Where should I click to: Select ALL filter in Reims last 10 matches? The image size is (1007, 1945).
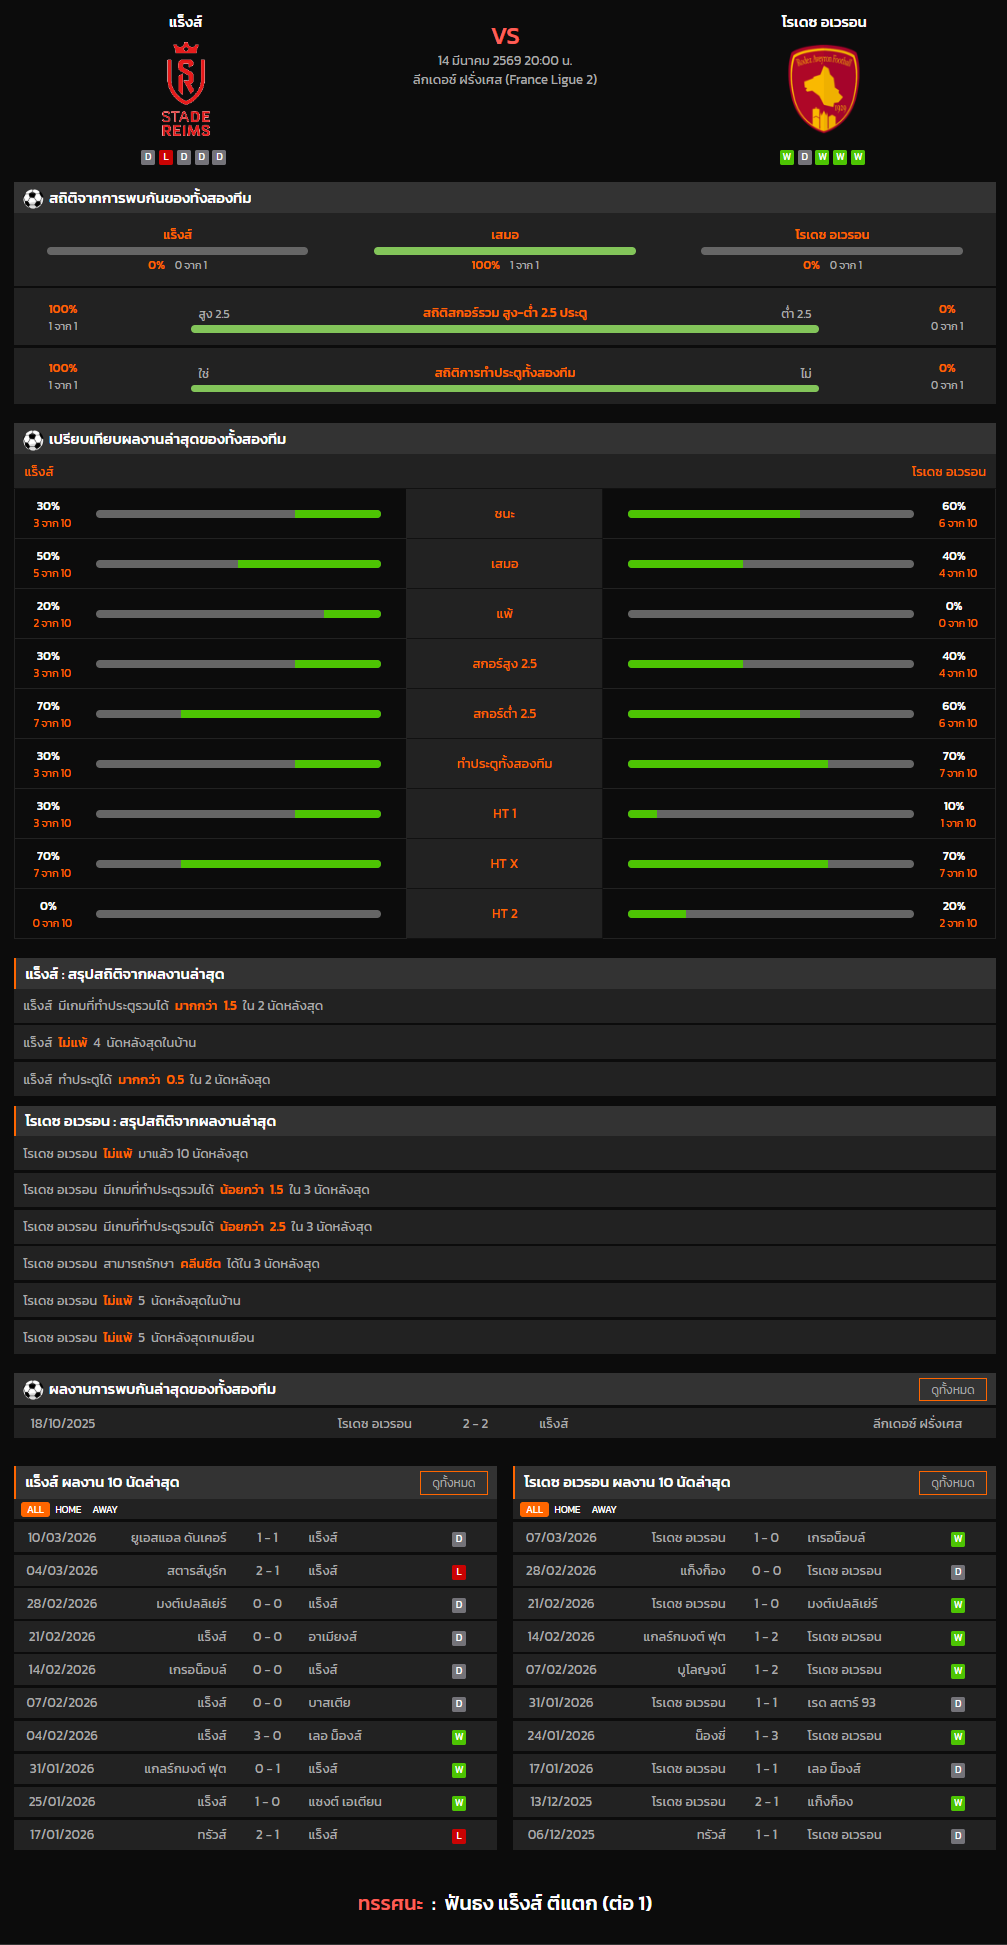35,1510
